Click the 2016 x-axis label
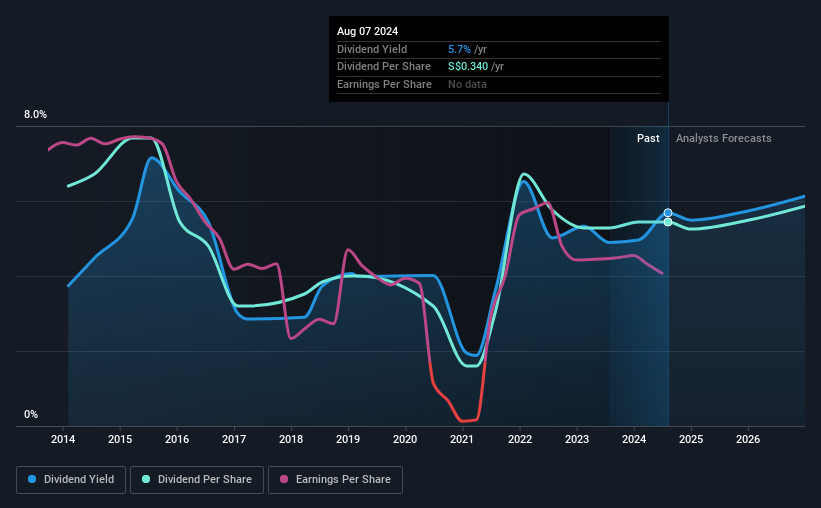 [x=177, y=439]
